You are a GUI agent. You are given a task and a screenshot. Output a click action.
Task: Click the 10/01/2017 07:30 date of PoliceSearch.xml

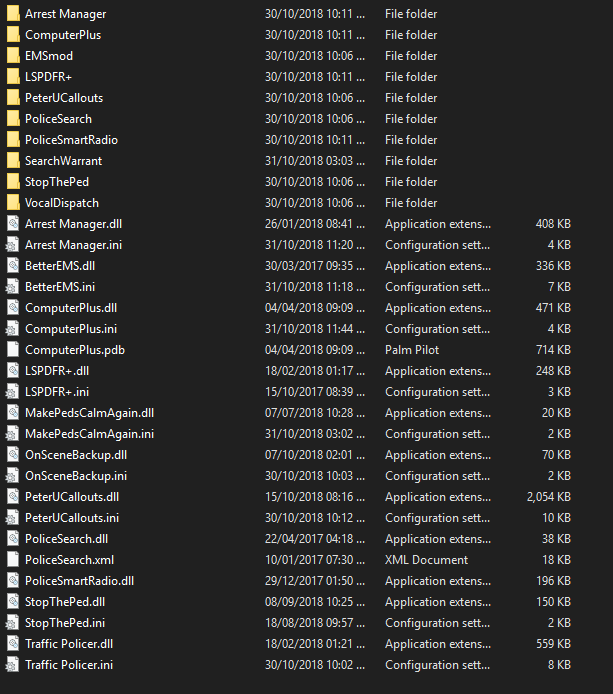[x=315, y=560]
